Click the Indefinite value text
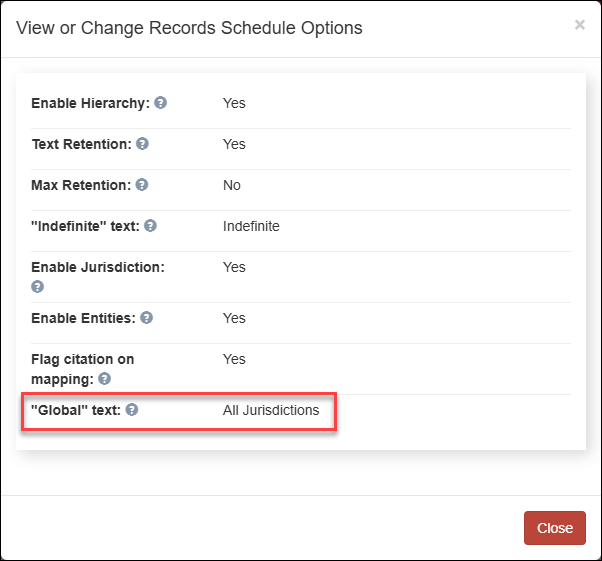Image resolution: width=602 pixels, height=561 pixels. [251, 226]
